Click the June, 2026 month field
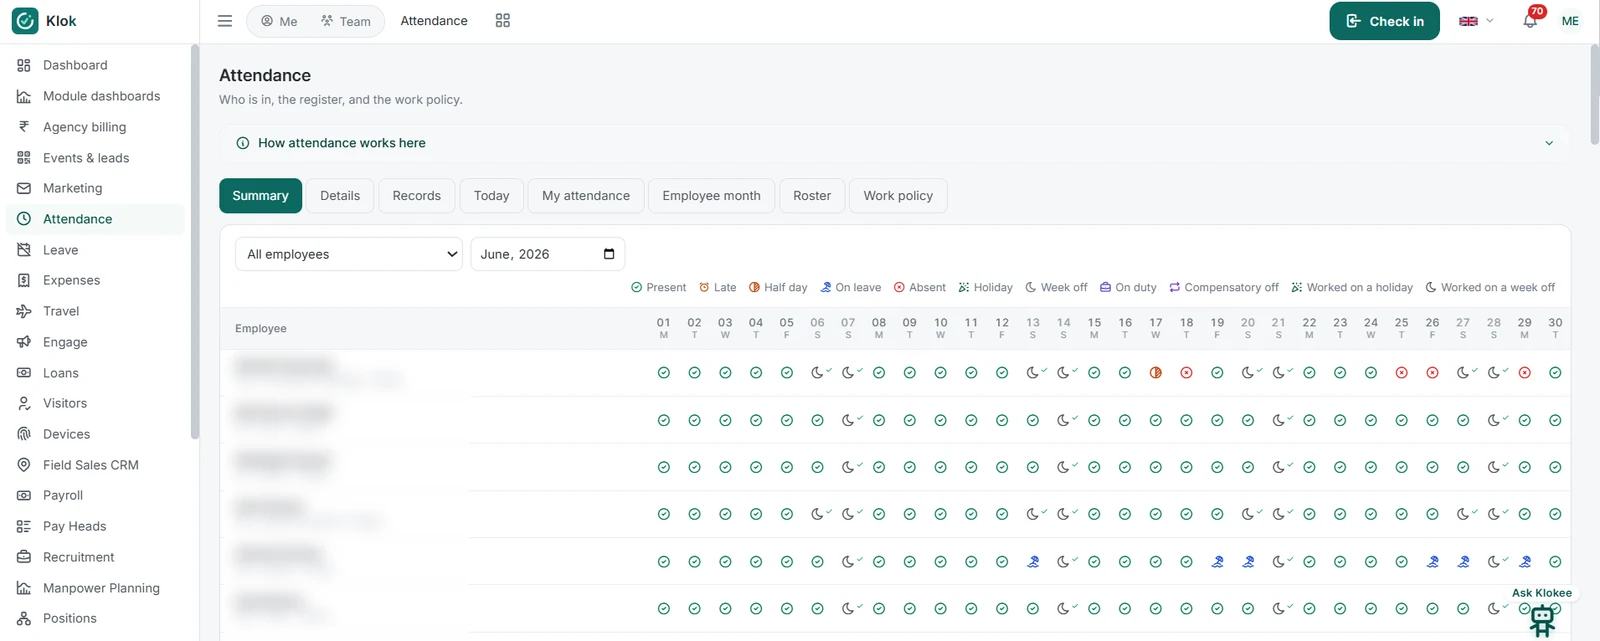Viewport: 1600px width, 641px height. tap(548, 254)
